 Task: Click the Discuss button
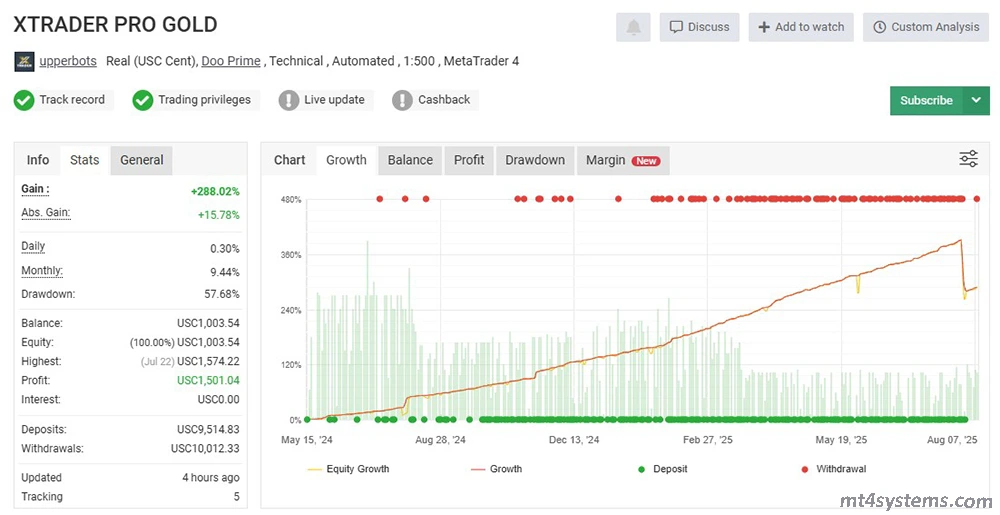[x=699, y=27]
